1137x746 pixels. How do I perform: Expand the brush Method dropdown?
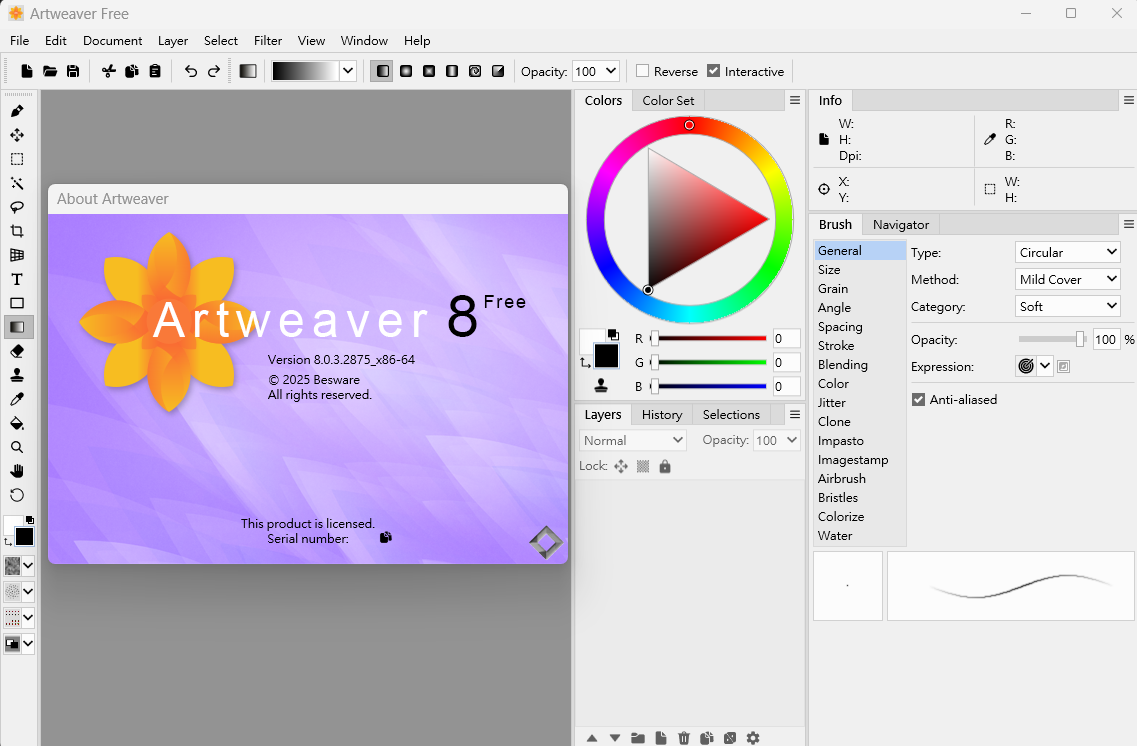coord(1067,280)
